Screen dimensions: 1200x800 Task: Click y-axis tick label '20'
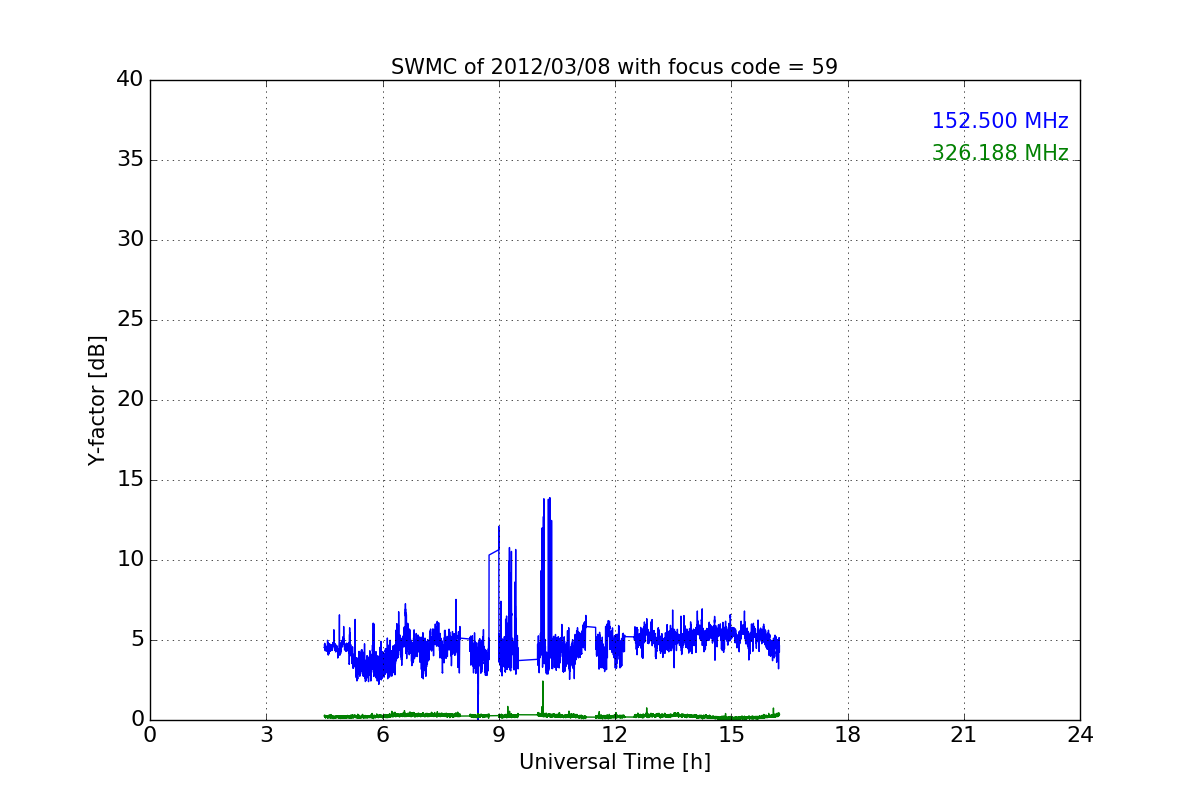130,400
